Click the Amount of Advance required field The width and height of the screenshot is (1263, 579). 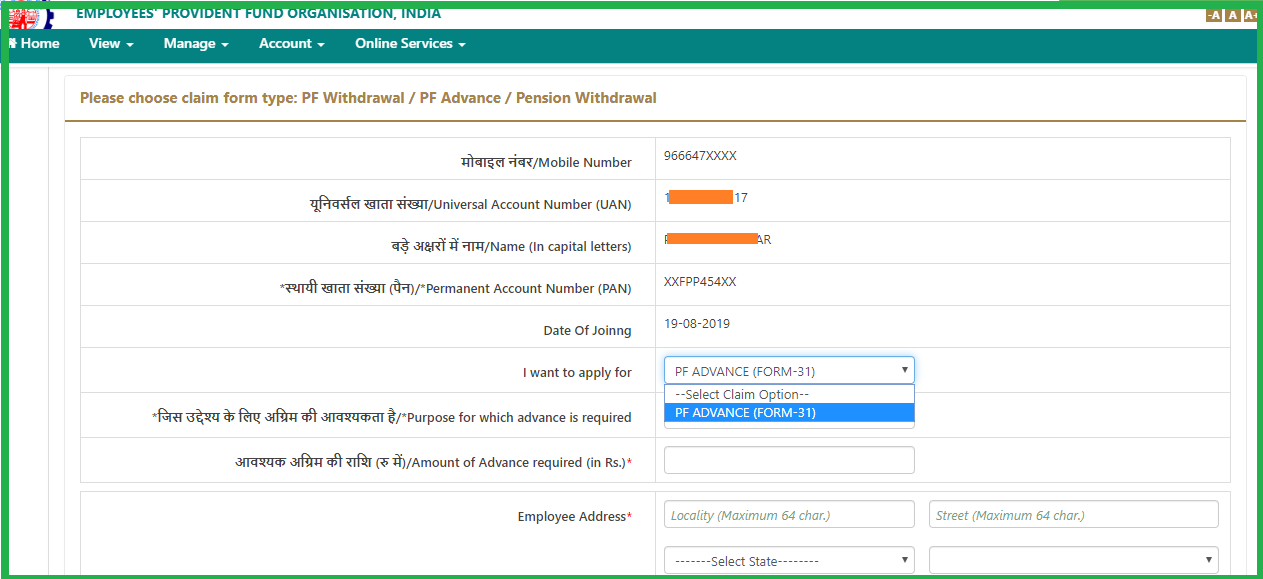(x=788, y=459)
